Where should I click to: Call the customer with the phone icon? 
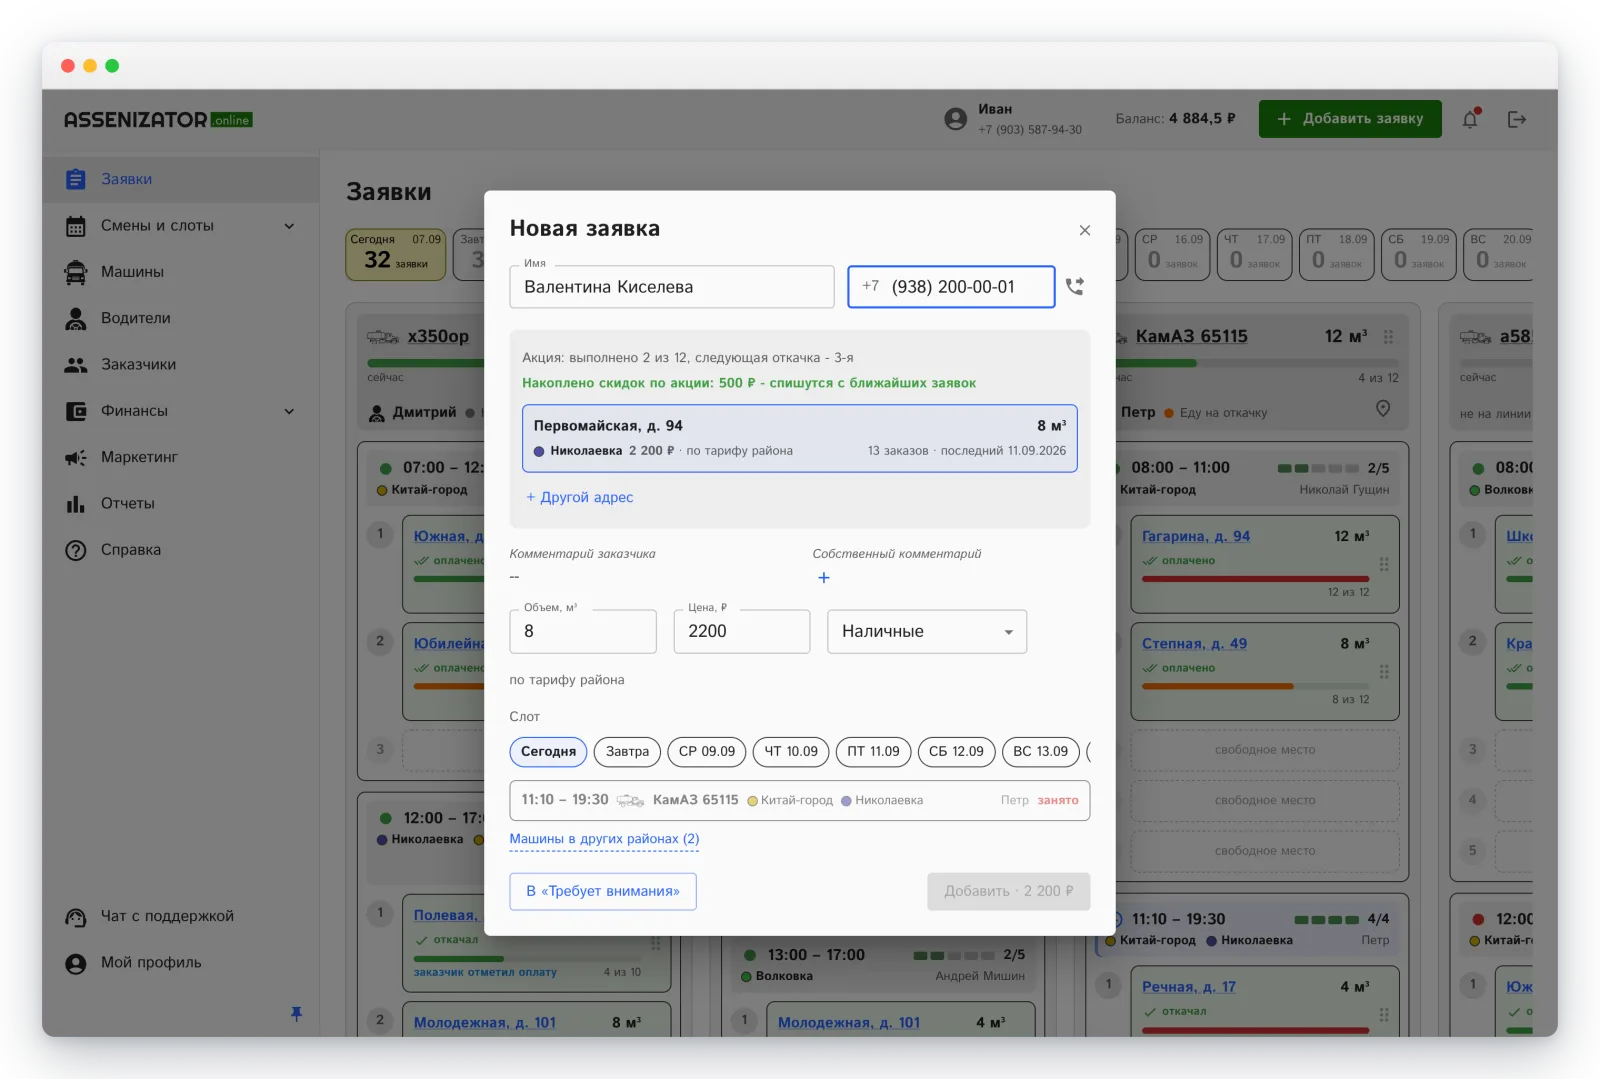(1075, 287)
